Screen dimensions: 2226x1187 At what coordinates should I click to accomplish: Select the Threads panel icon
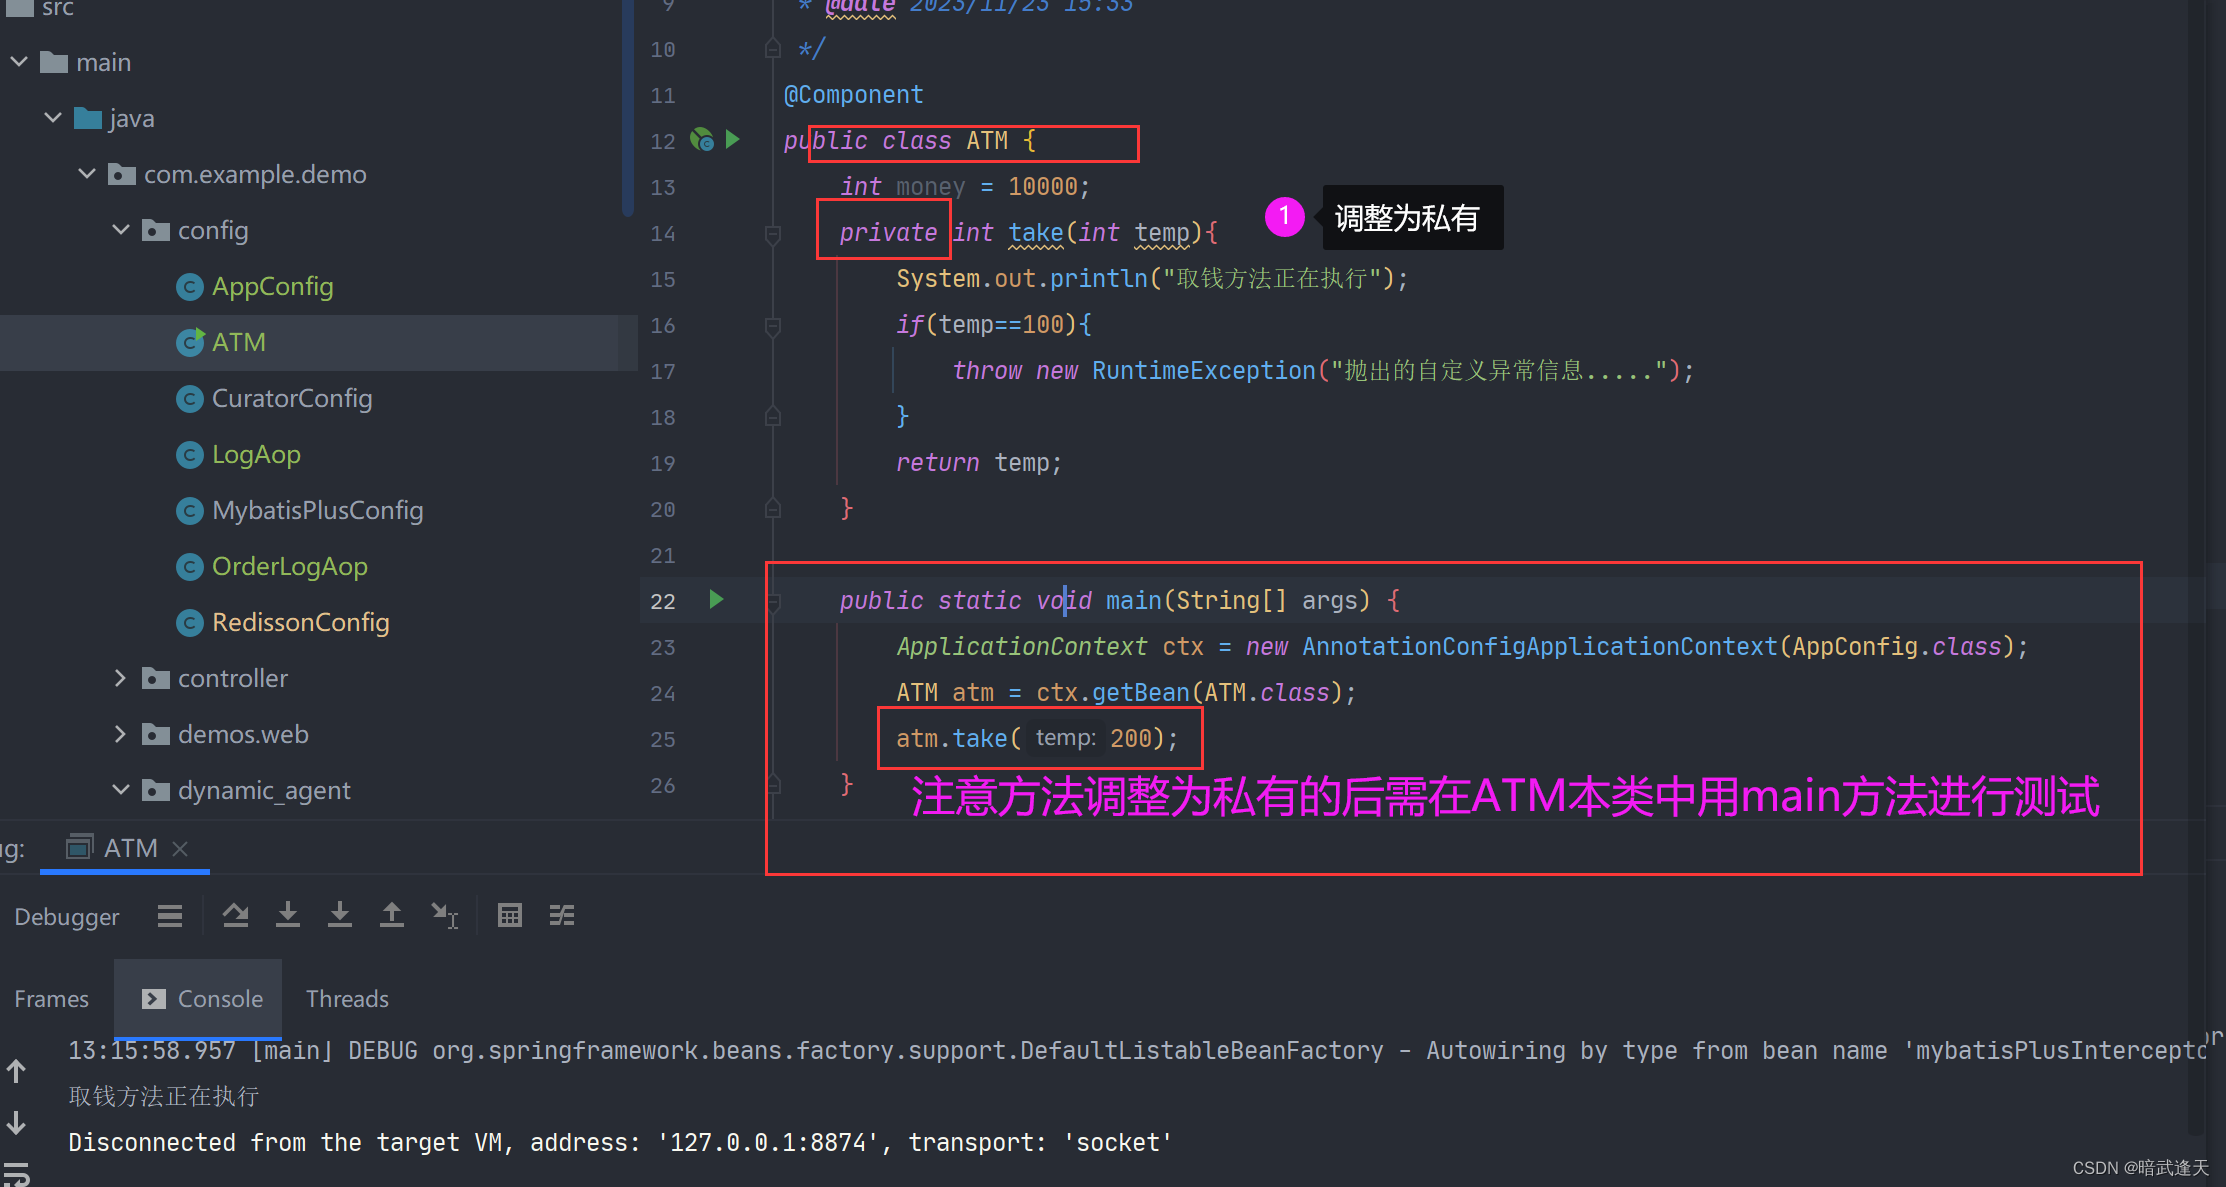tap(347, 998)
